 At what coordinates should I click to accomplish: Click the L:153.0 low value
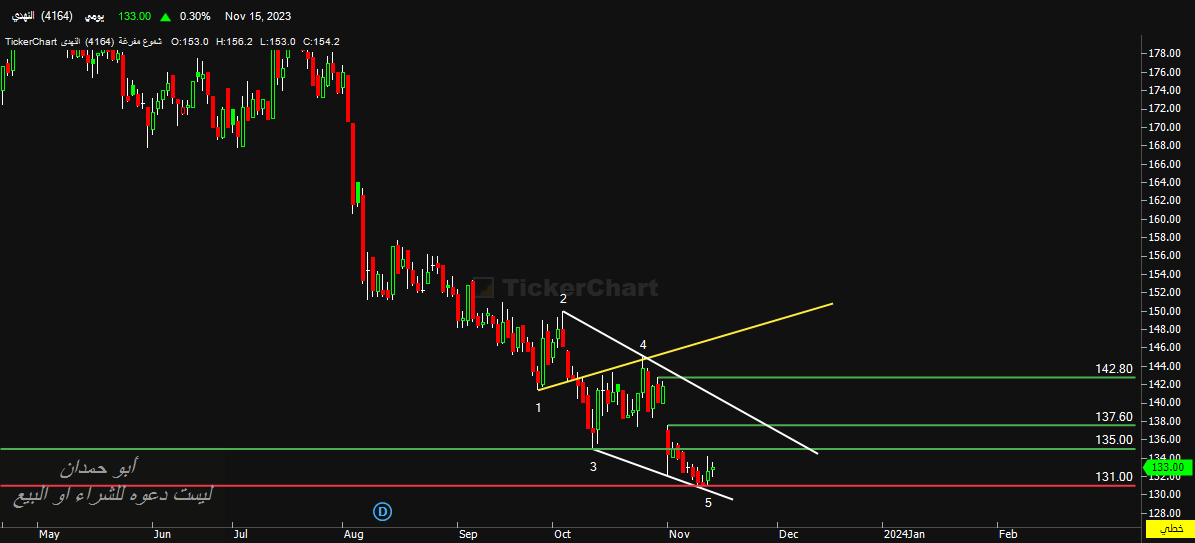tap(277, 42)
